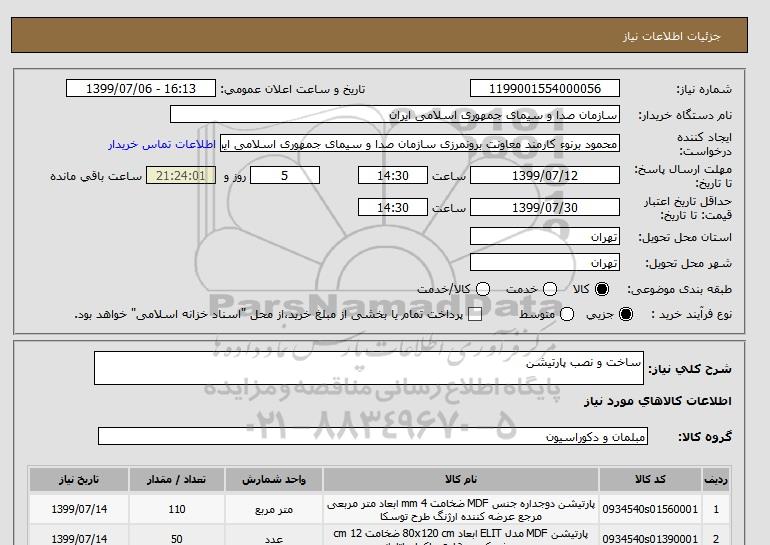The image size is (770, 545).
Task: Click the row 1 need date 1399/07/14
Action: (x=79, y=509)
